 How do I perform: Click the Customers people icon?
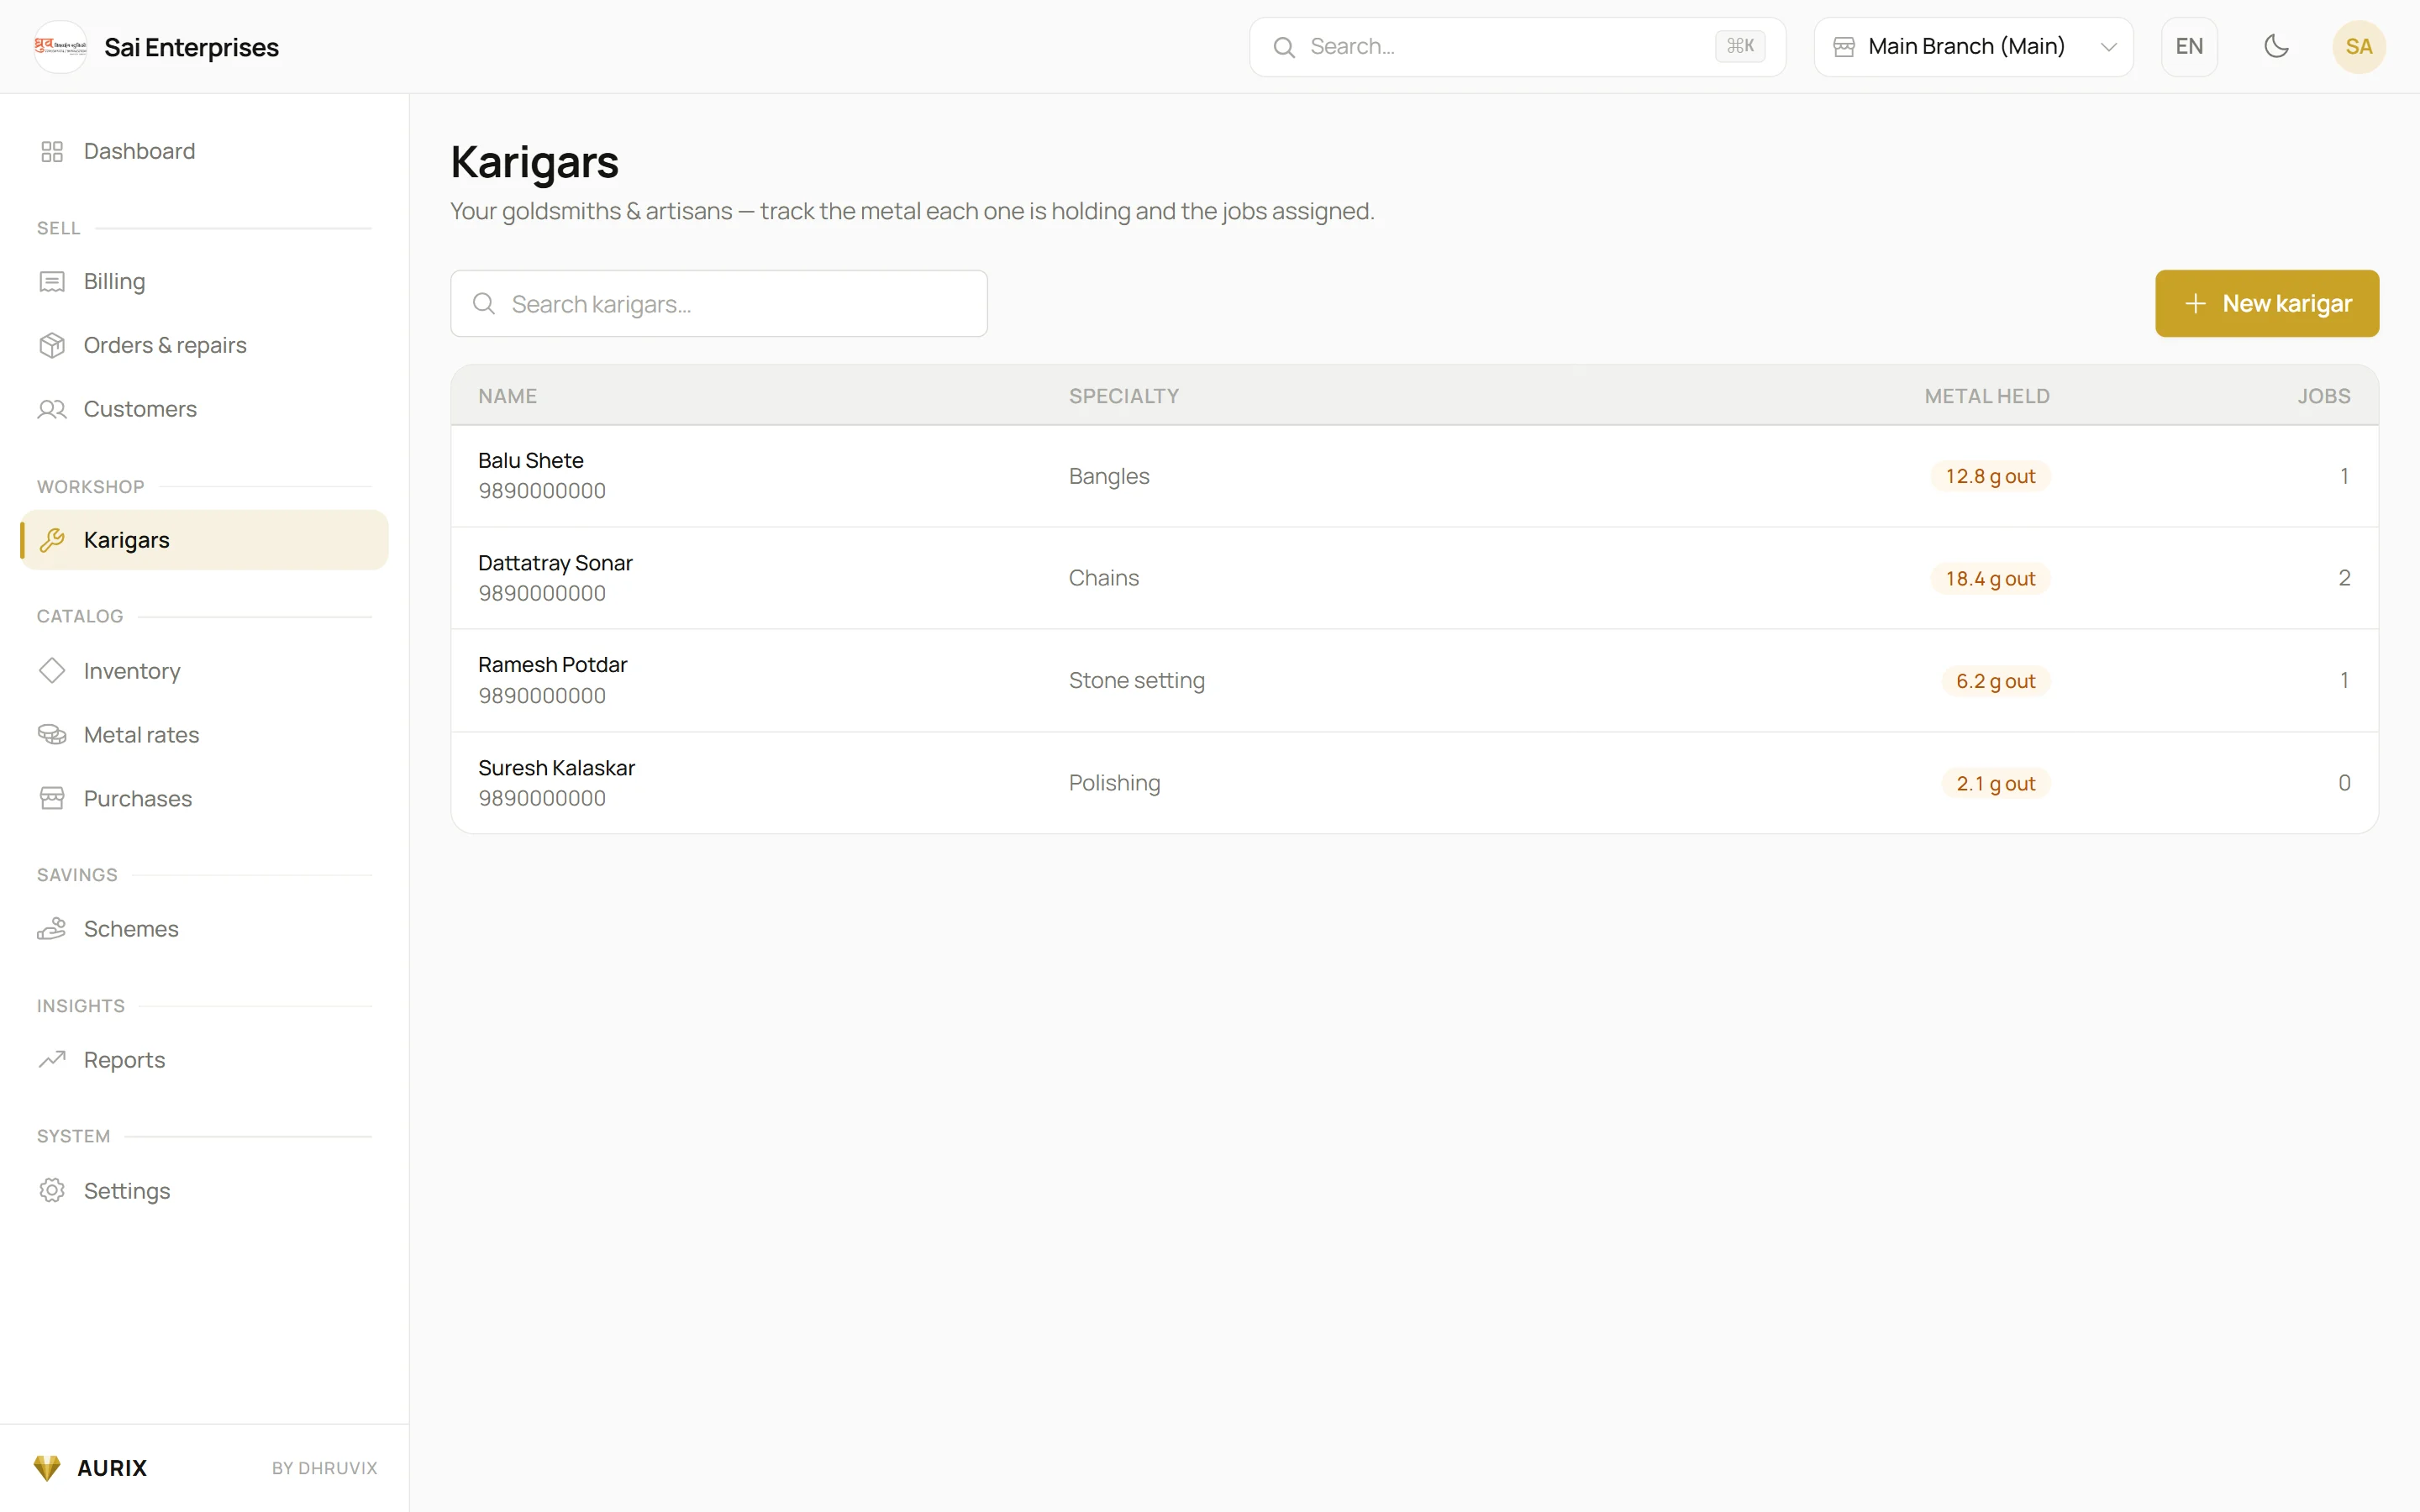point(52,409)
